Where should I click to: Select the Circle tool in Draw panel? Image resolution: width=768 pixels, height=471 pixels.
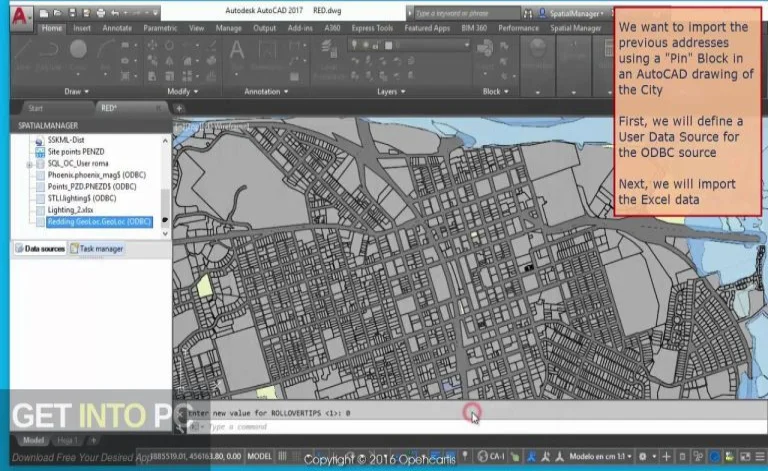78,55
